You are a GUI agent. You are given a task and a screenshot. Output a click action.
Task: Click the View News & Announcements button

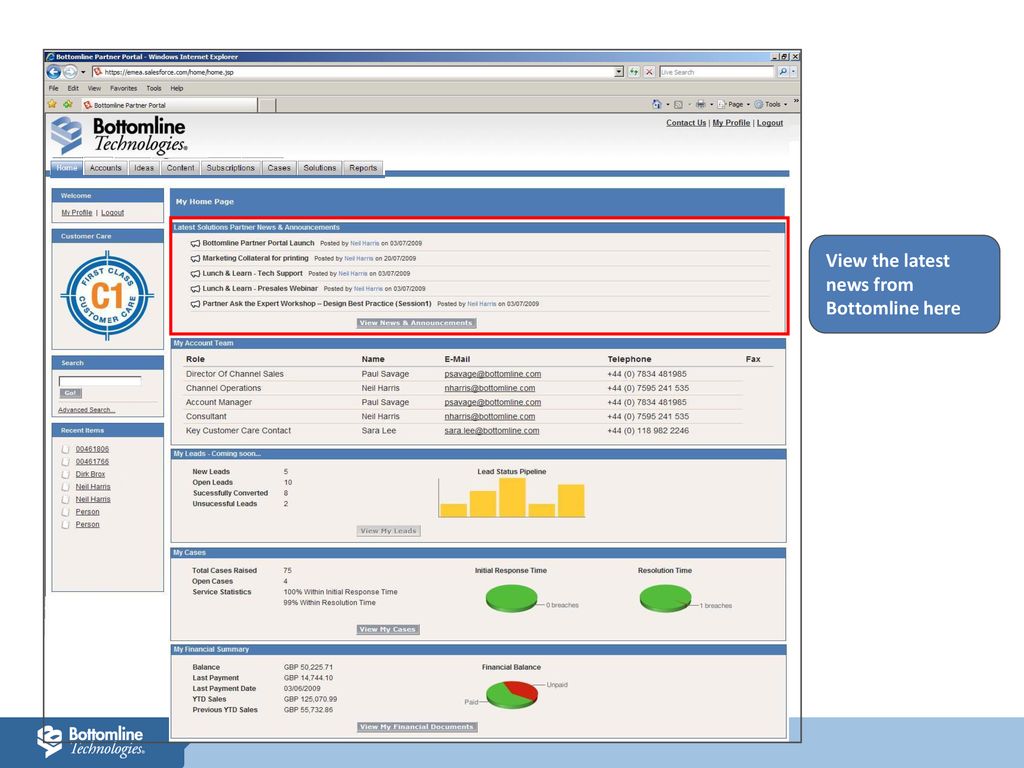pyautogui.click(x=416, y=323)
